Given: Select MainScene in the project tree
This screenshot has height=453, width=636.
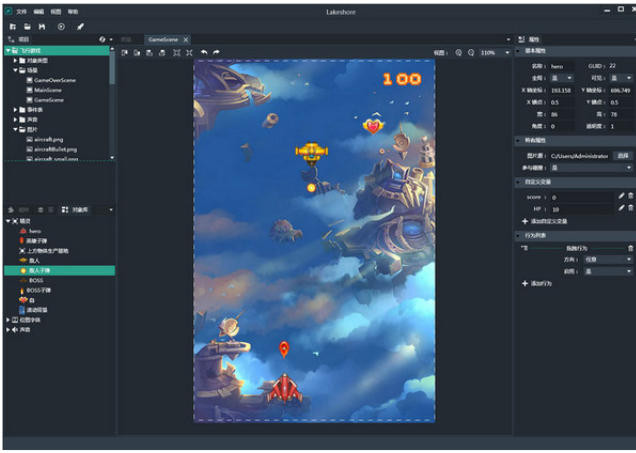Looking at the screenshot, I should 48,90.
